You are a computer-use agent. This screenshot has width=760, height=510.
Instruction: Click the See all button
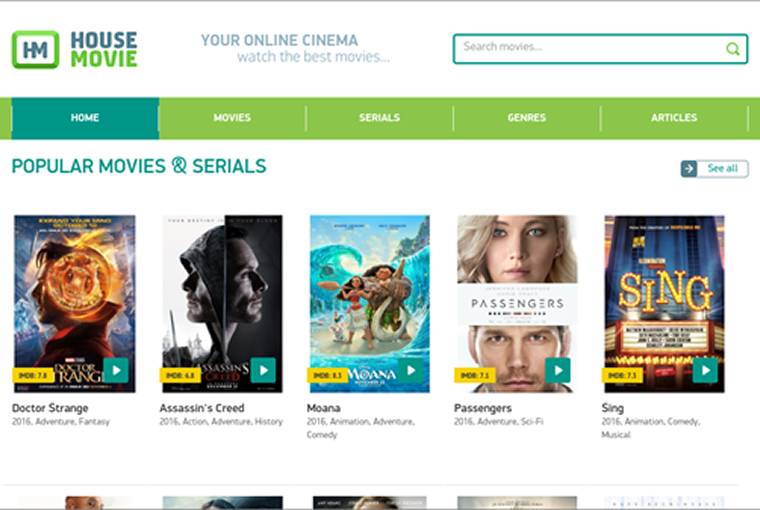coord(722,169)
